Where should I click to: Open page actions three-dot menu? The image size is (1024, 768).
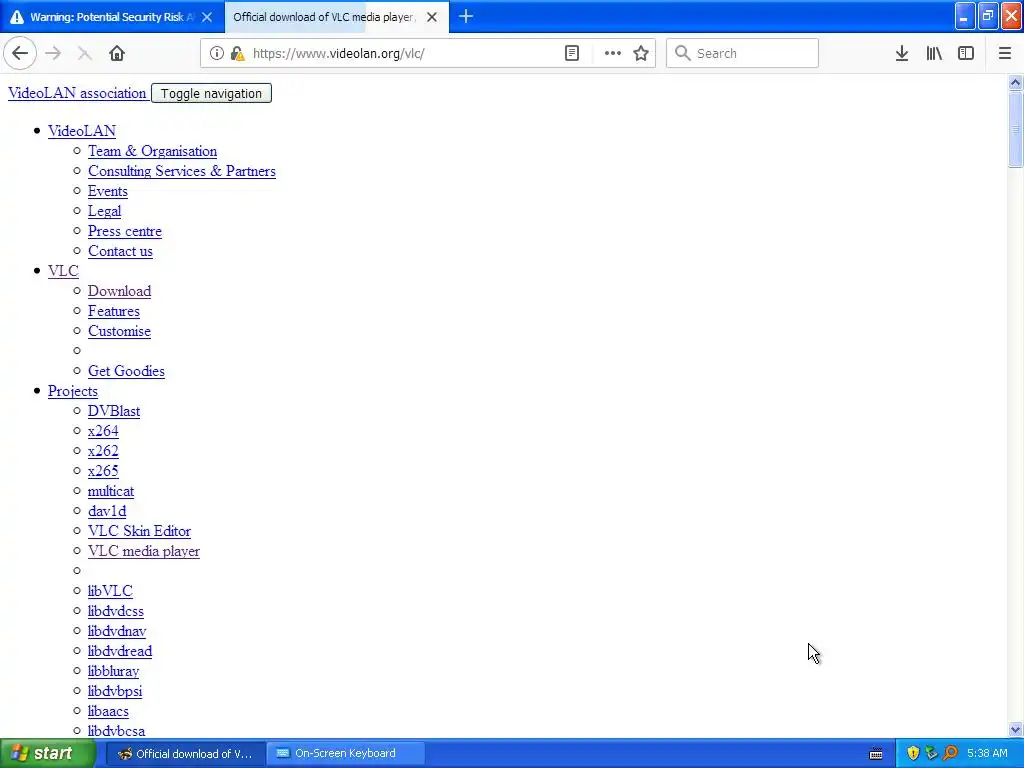coord(613,54)
